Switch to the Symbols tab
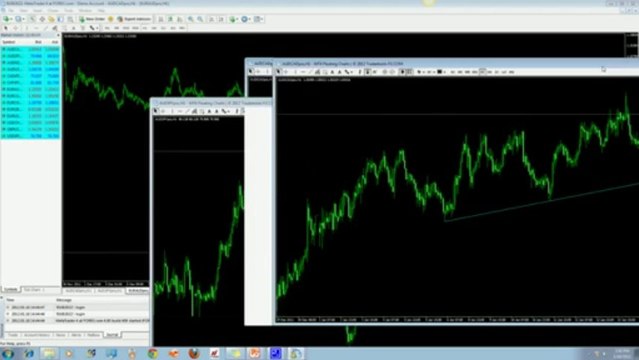This screenshot has height=360, width=639. (11, 289)
